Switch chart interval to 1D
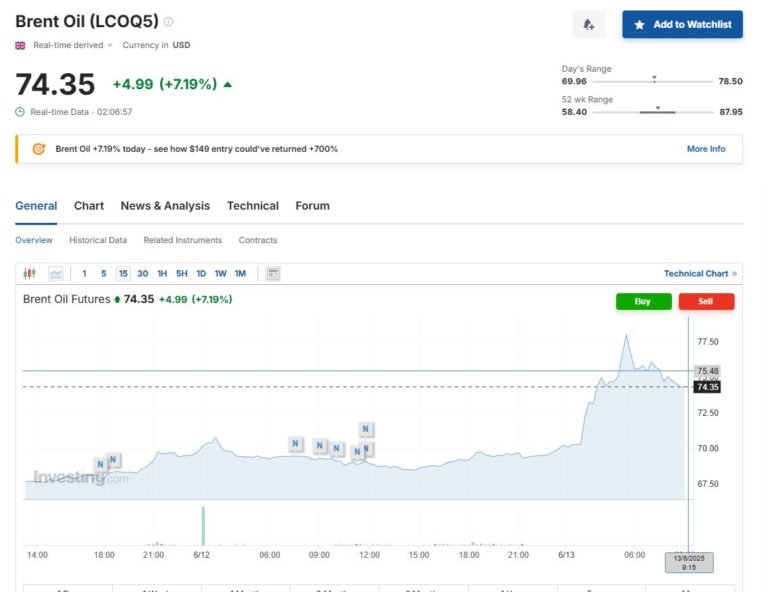Viewport: 768px width, 592px height. [201, 273]
